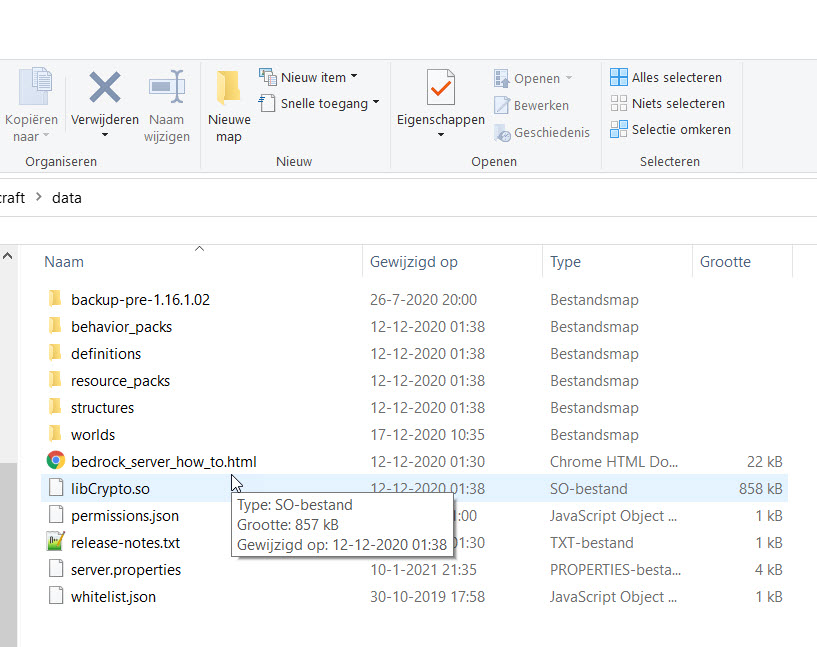Screen dimensions: 817x647
Task: Click date 10-1-2021 21:35
Action: tap(423, 570)
